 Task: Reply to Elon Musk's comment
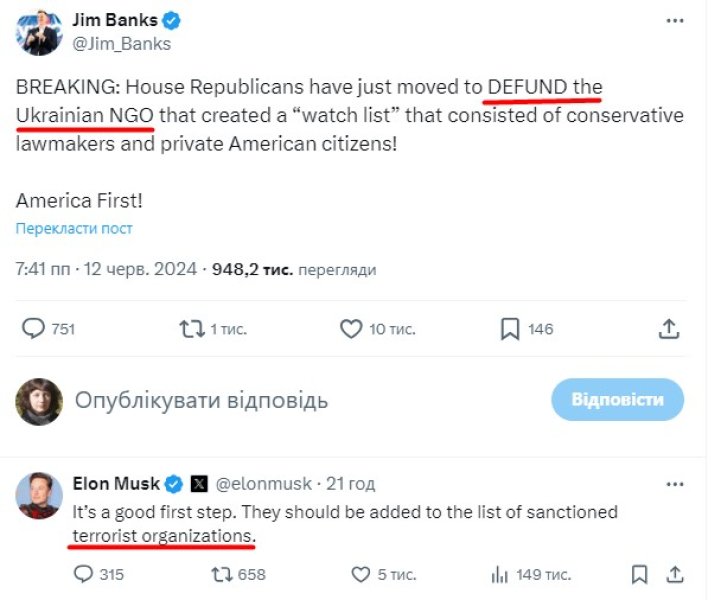[x=84, y=574]
